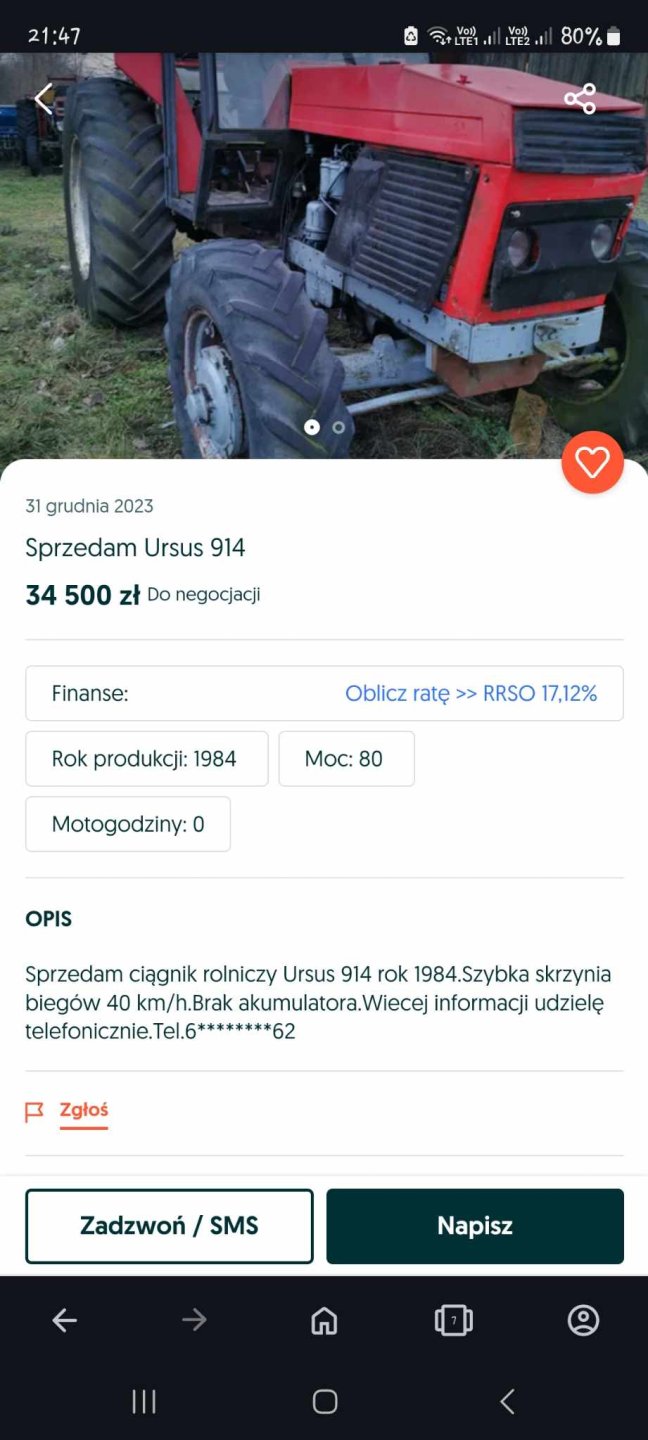Tap the back arrow over the photo
The image size is (648, 1440).
tap(43, 98)
